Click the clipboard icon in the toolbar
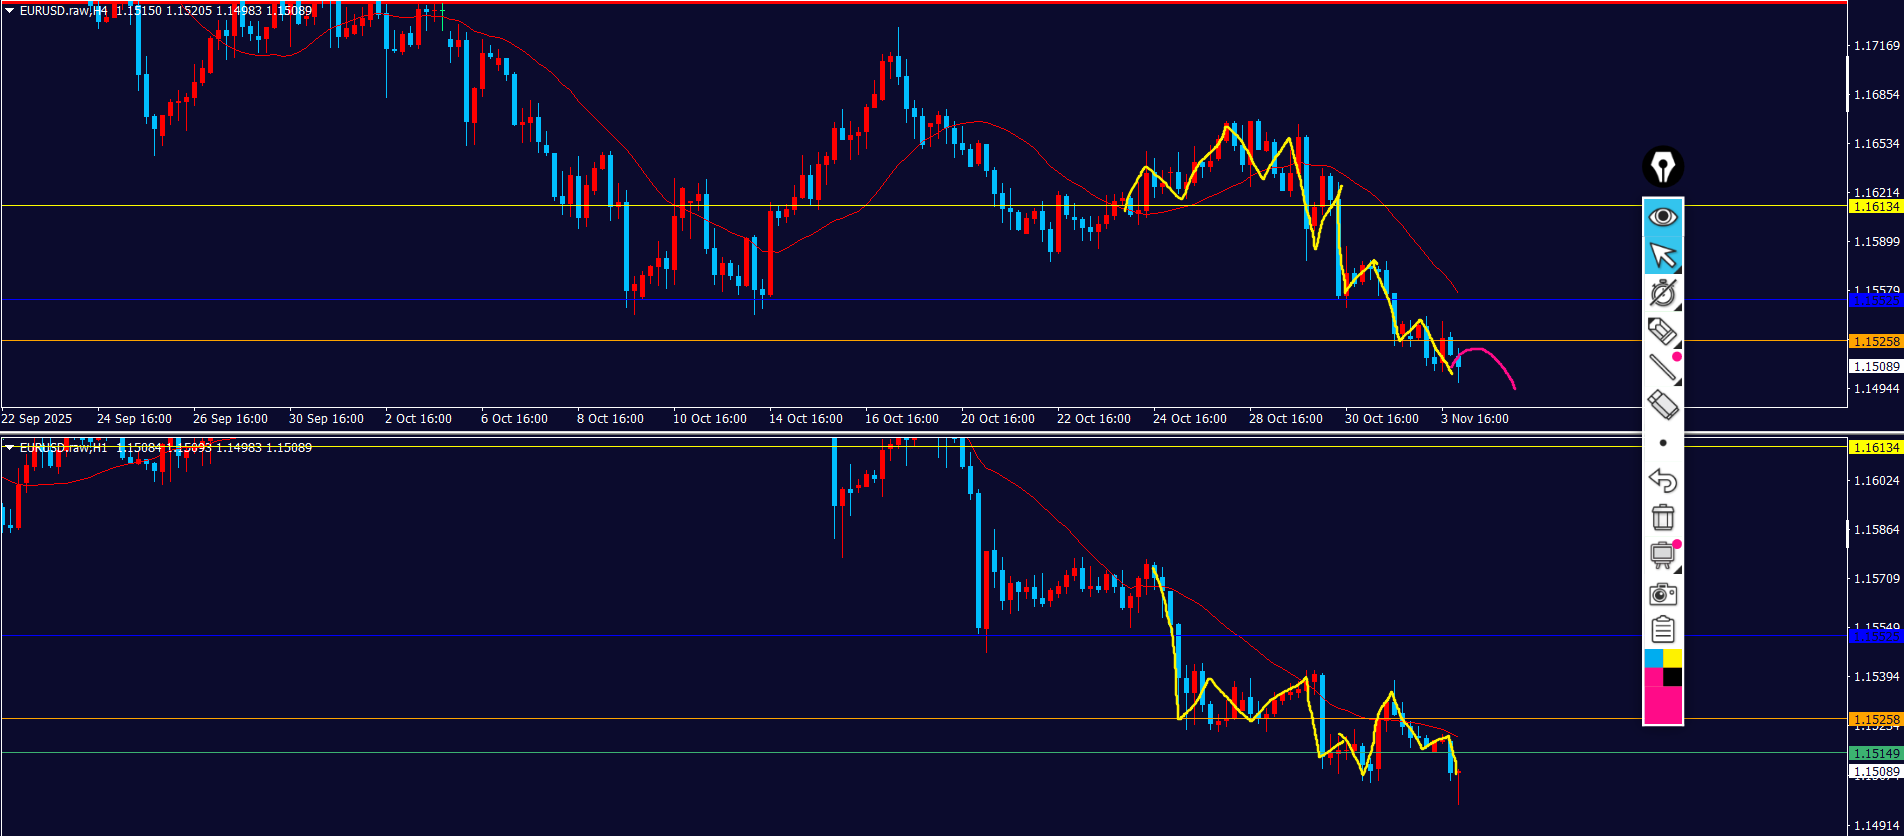 click(x=1662, y=630)
